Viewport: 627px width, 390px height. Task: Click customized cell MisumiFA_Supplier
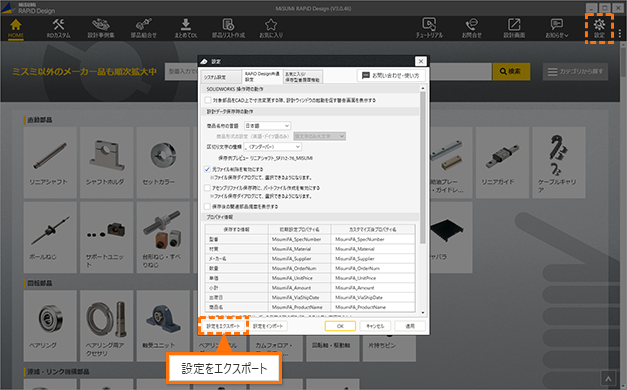pyautogui.click(x=373, y=258)
